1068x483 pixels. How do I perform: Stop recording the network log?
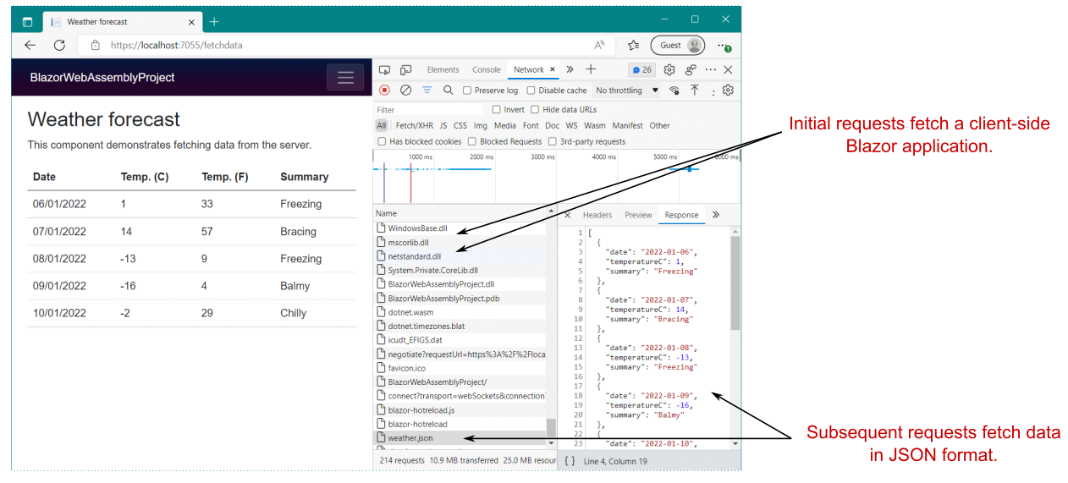click(x=385, y=90)
